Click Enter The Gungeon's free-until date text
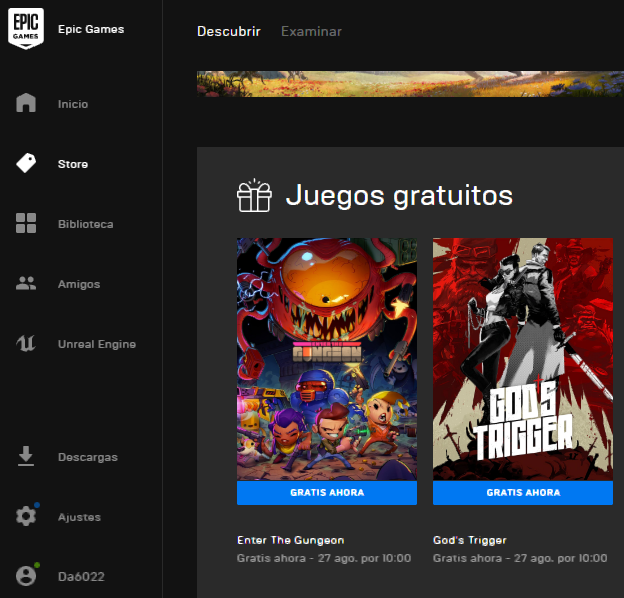 (x=324, y=558)
